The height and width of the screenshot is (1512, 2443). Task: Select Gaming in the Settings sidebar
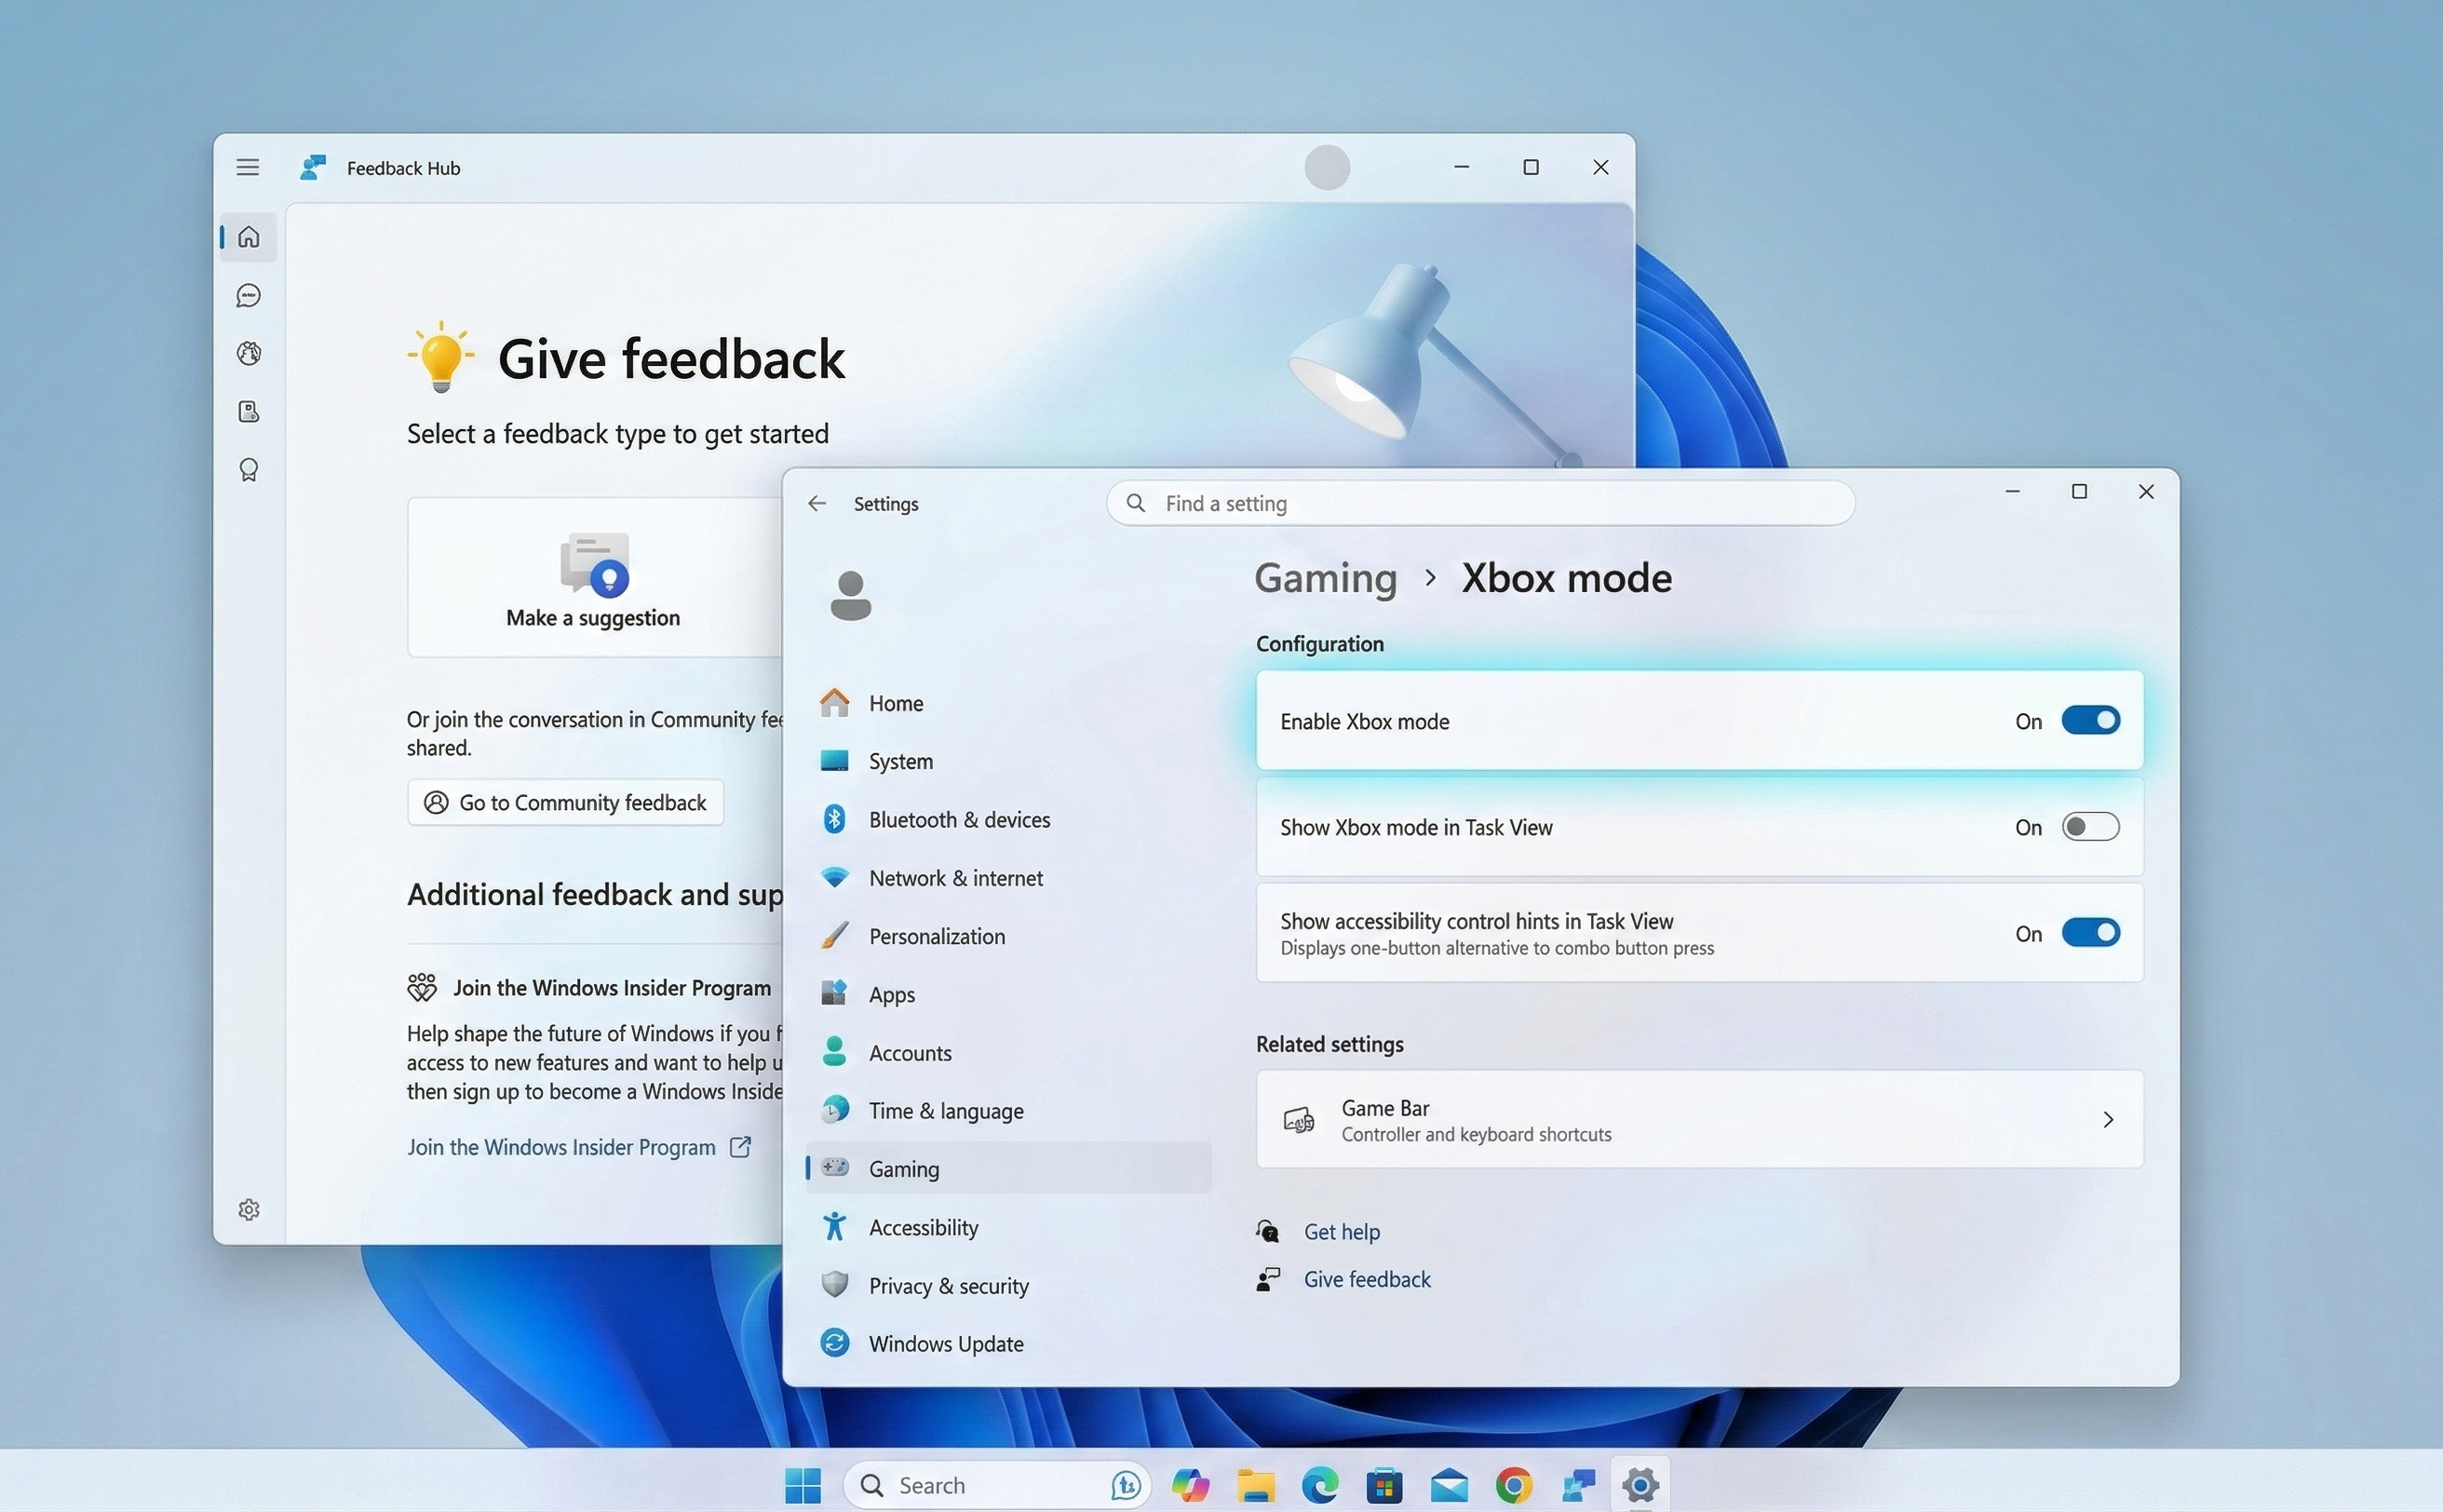click(x=902, y=1168)
